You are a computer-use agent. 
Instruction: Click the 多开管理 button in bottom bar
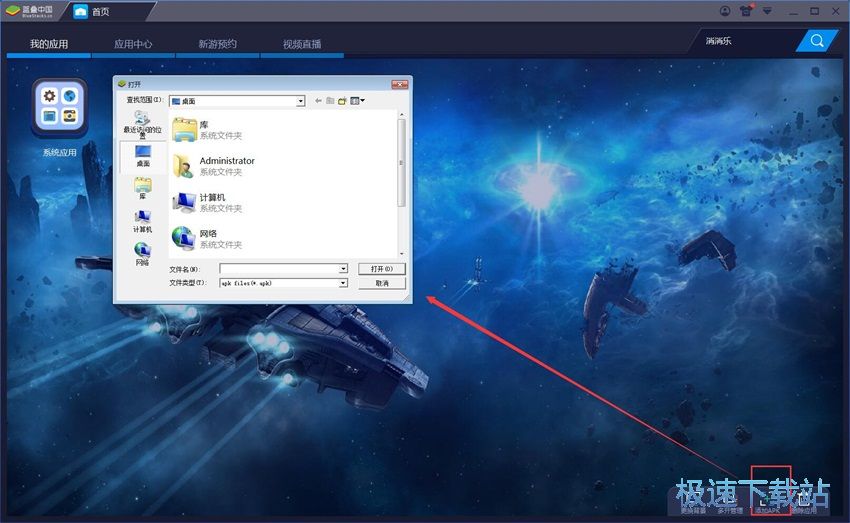pos(730,505)
